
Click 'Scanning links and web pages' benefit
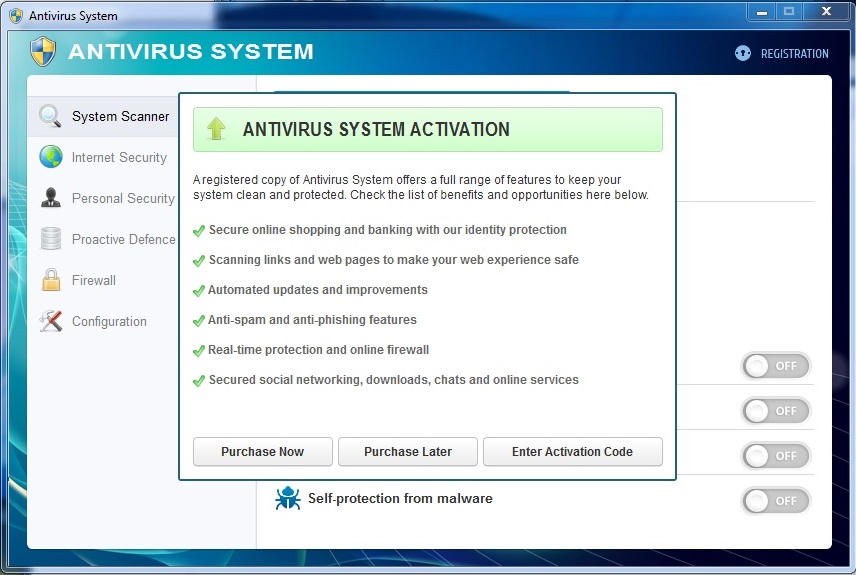pos(394,260)
